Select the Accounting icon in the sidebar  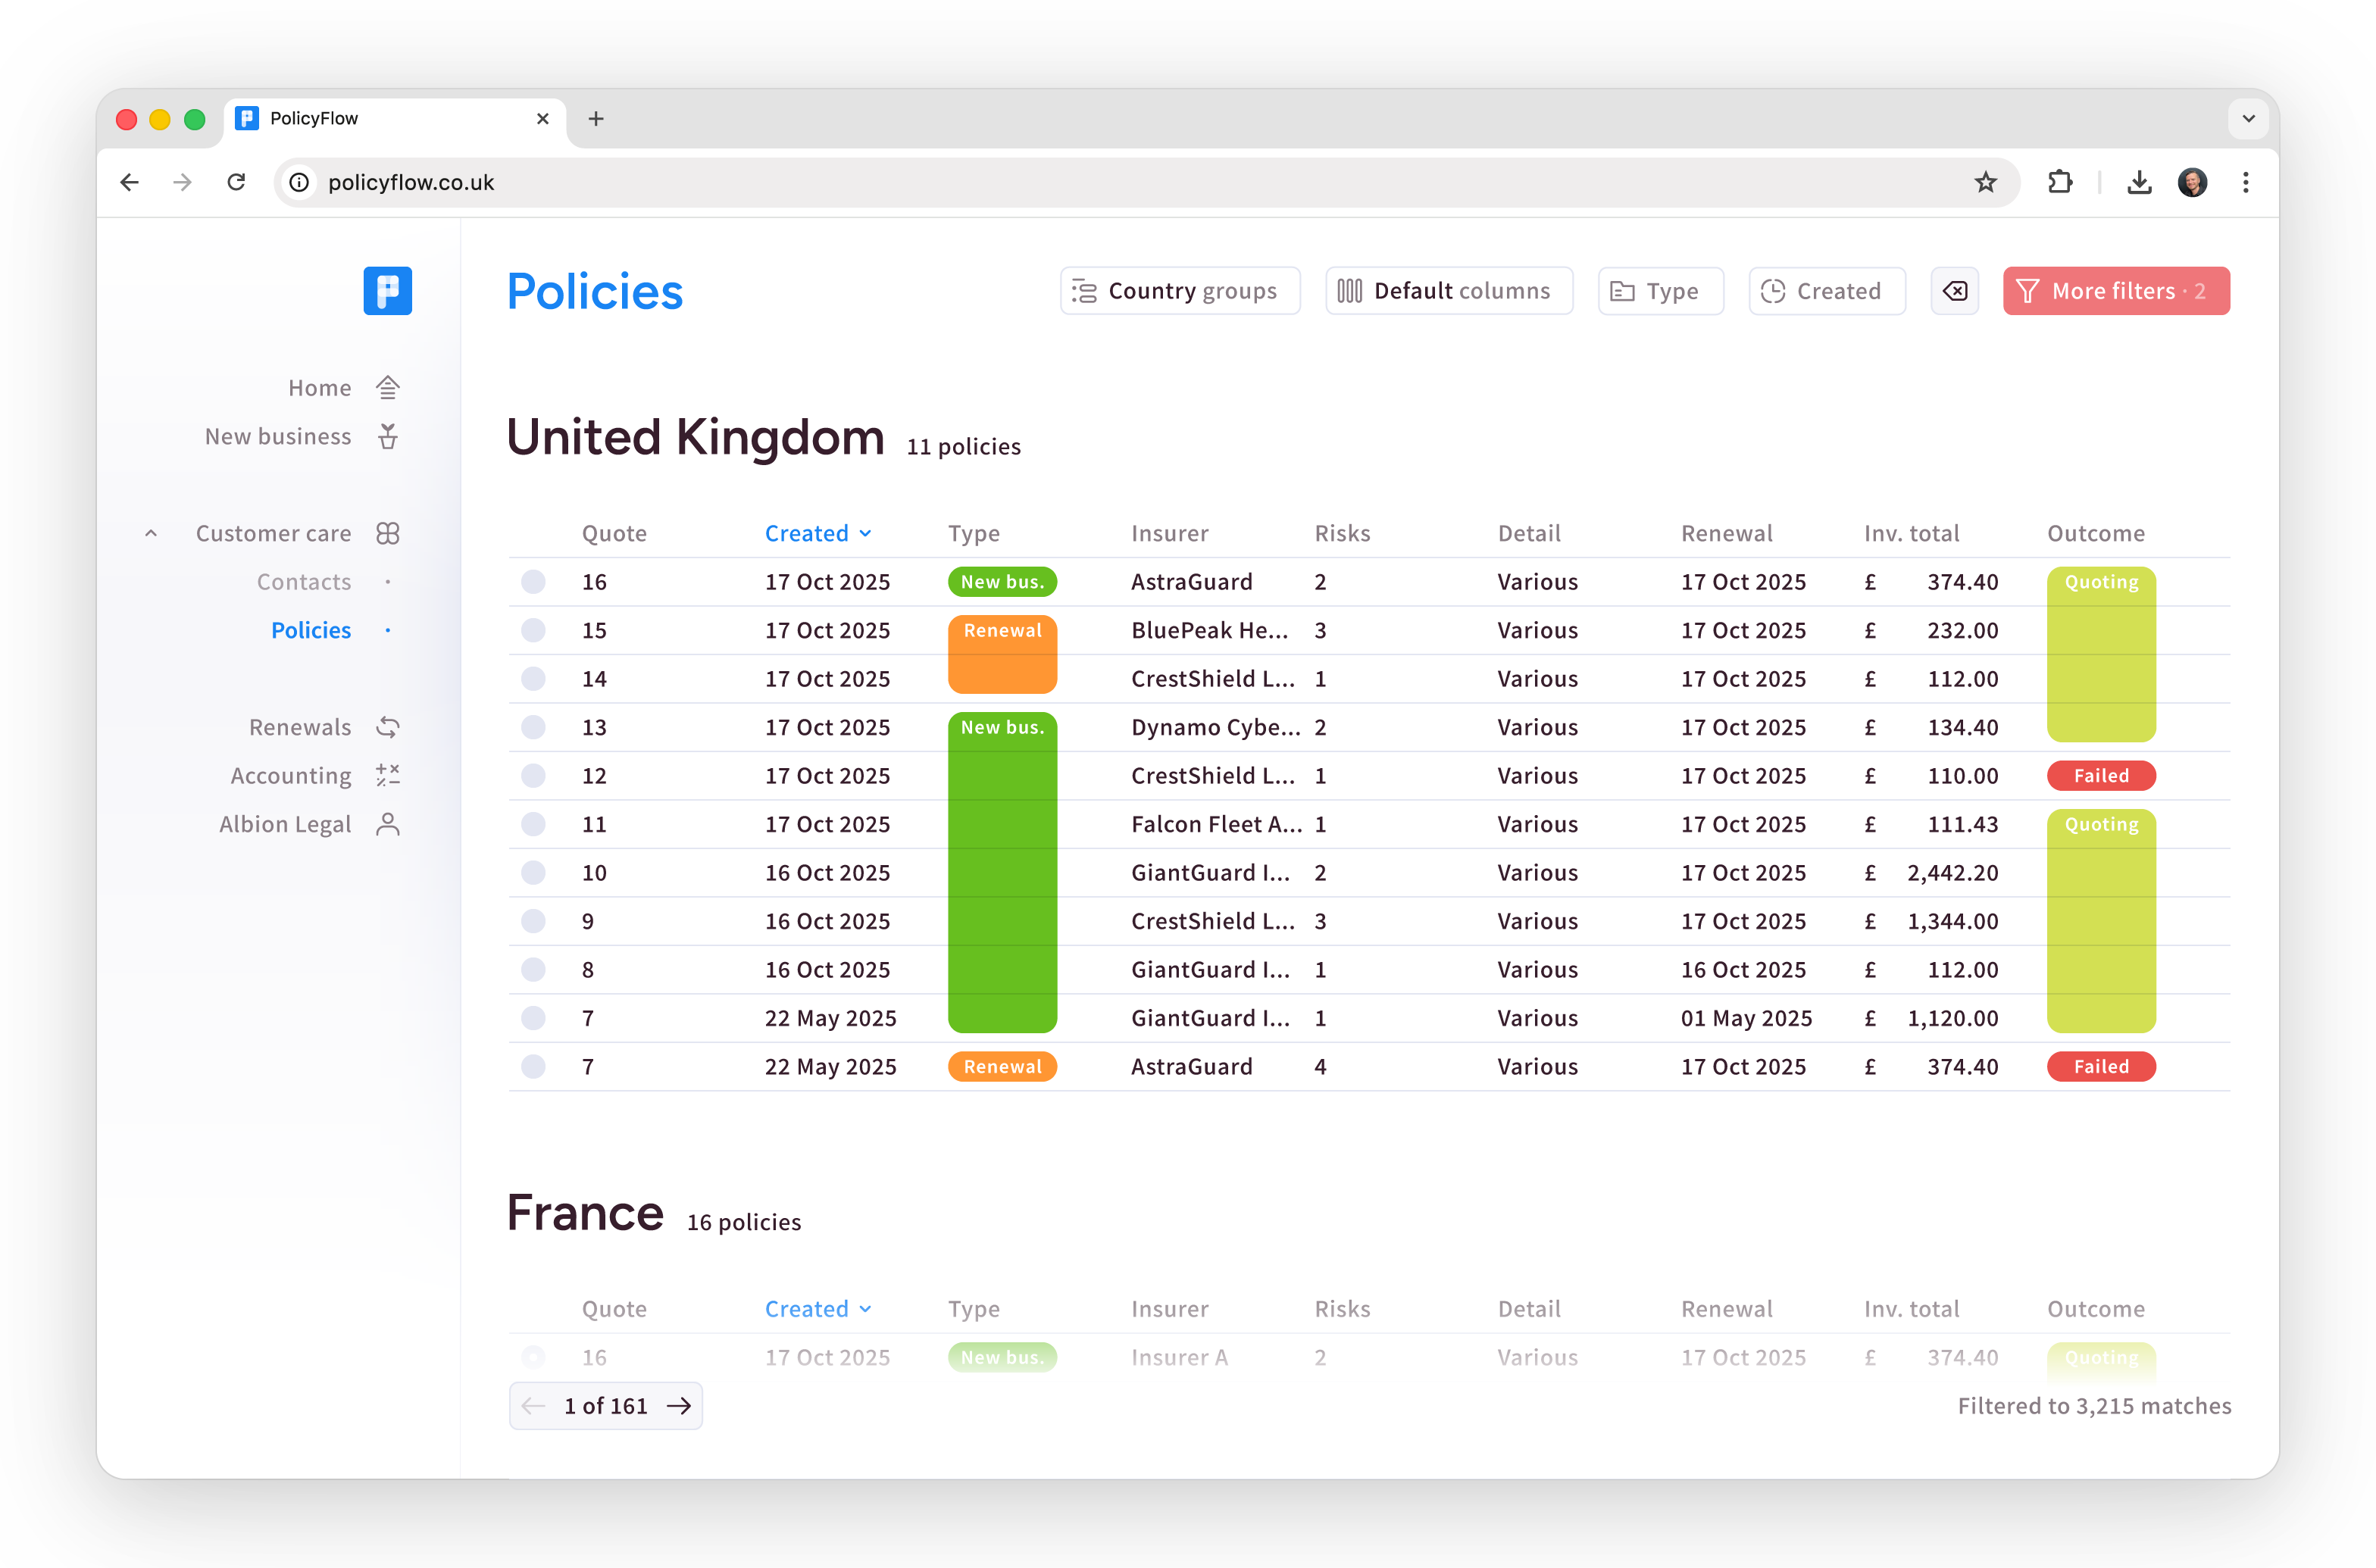(388, 775)
